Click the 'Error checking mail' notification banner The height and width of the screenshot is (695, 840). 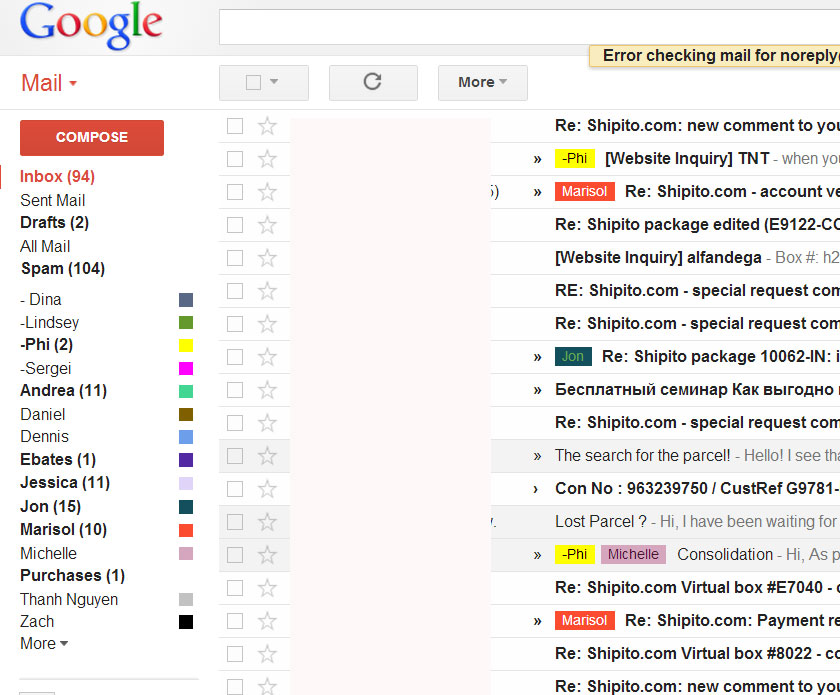point(715,56)
